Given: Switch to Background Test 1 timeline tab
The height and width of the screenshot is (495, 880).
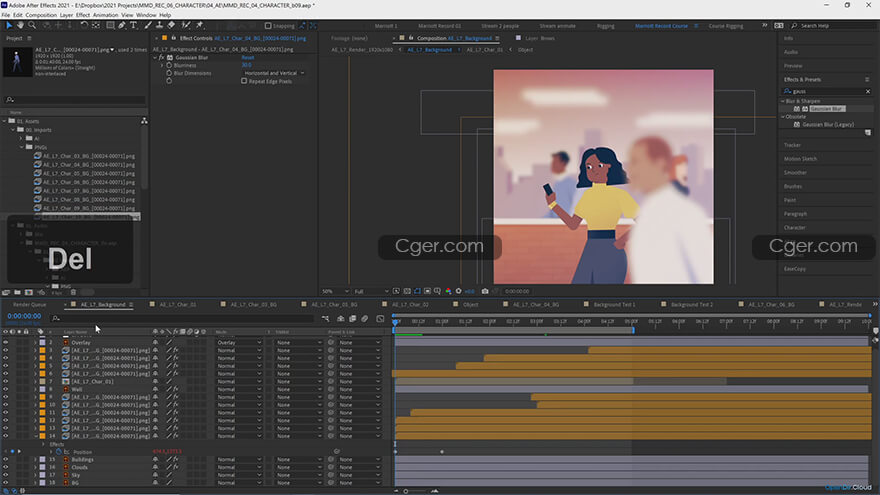Looking at the screenshot, I should pos(615,305).
